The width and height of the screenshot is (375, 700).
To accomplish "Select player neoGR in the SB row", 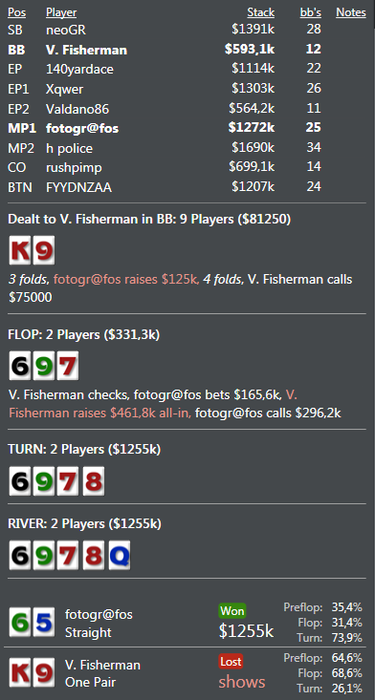I will pyautogui.click(x=66, y=30).
